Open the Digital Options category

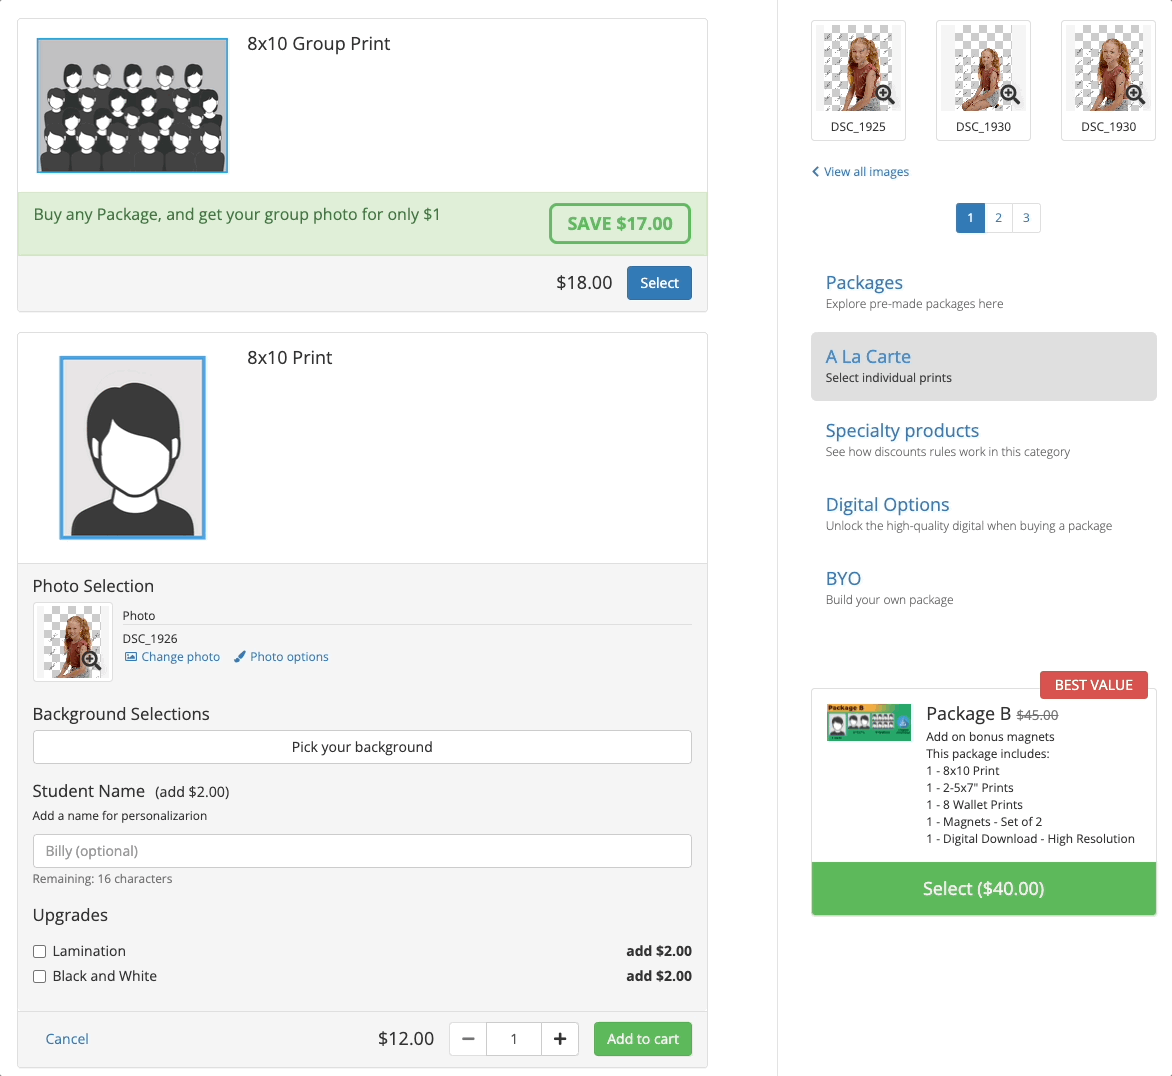click(887, 504)
